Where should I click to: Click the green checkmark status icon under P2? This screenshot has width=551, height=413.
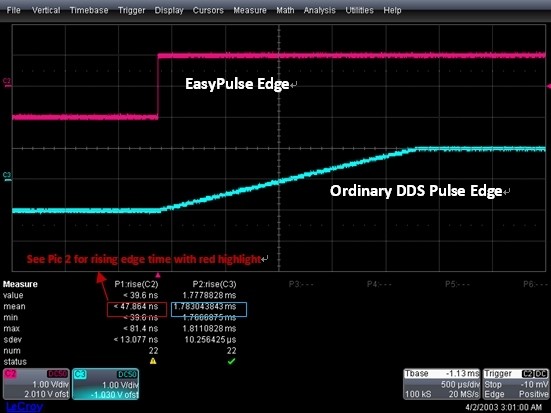tap(231, 361)
